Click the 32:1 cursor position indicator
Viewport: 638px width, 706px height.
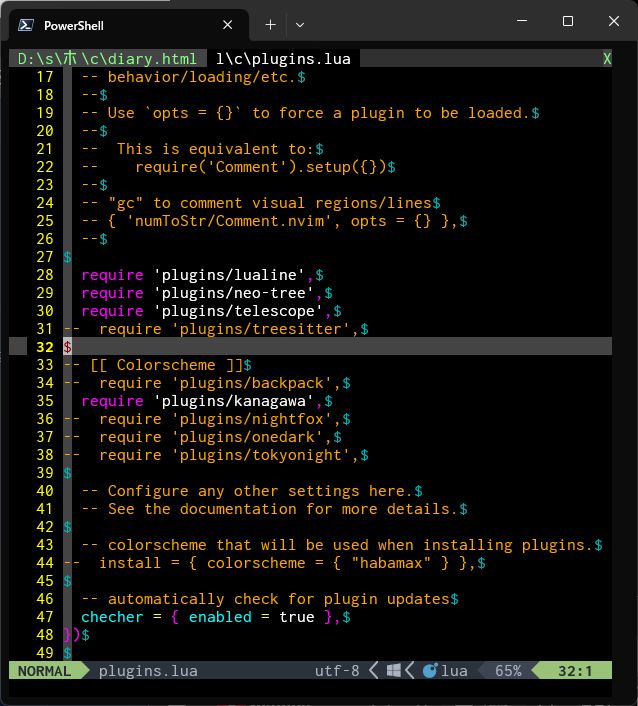[x=577, y=671]
